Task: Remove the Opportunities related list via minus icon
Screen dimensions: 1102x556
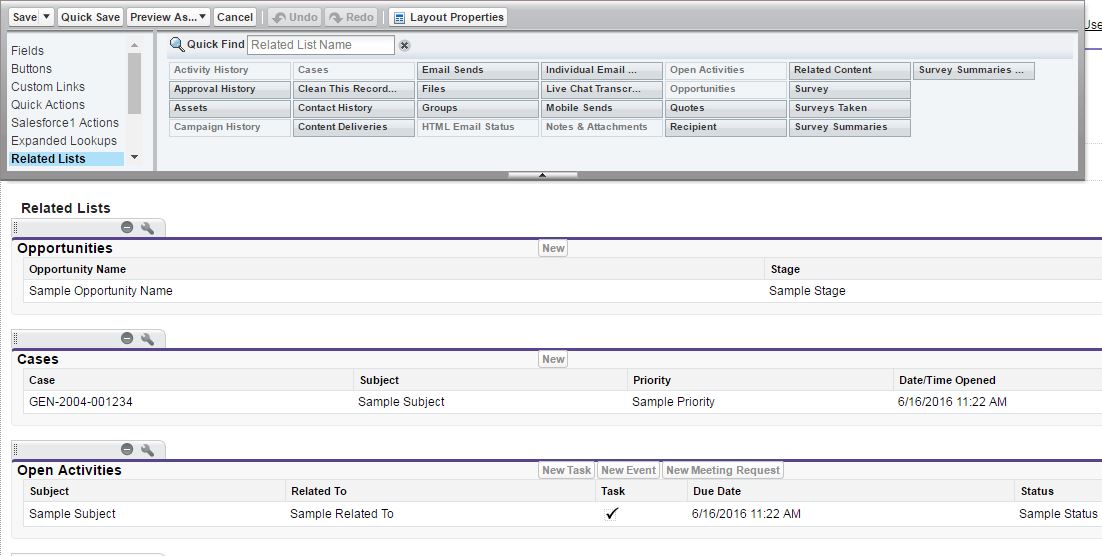Action: (x=127, y=228)
